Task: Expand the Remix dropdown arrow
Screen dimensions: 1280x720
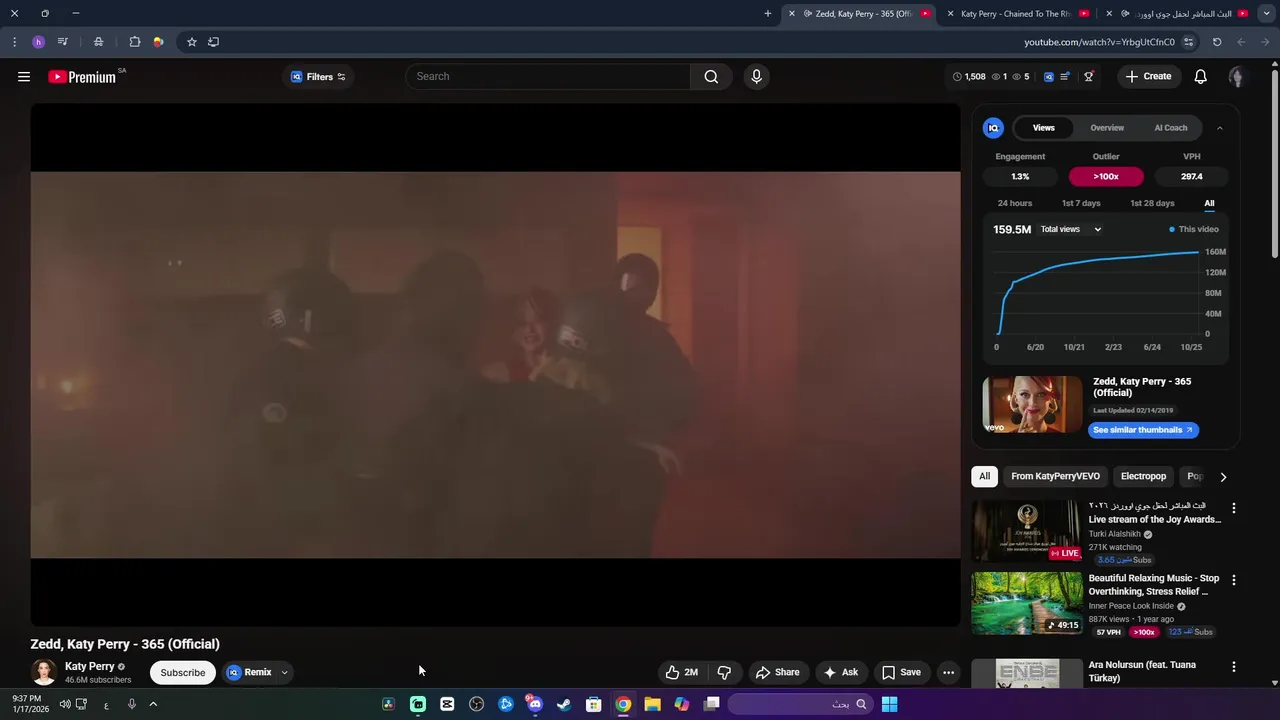Action: click(x=284, y=673)
